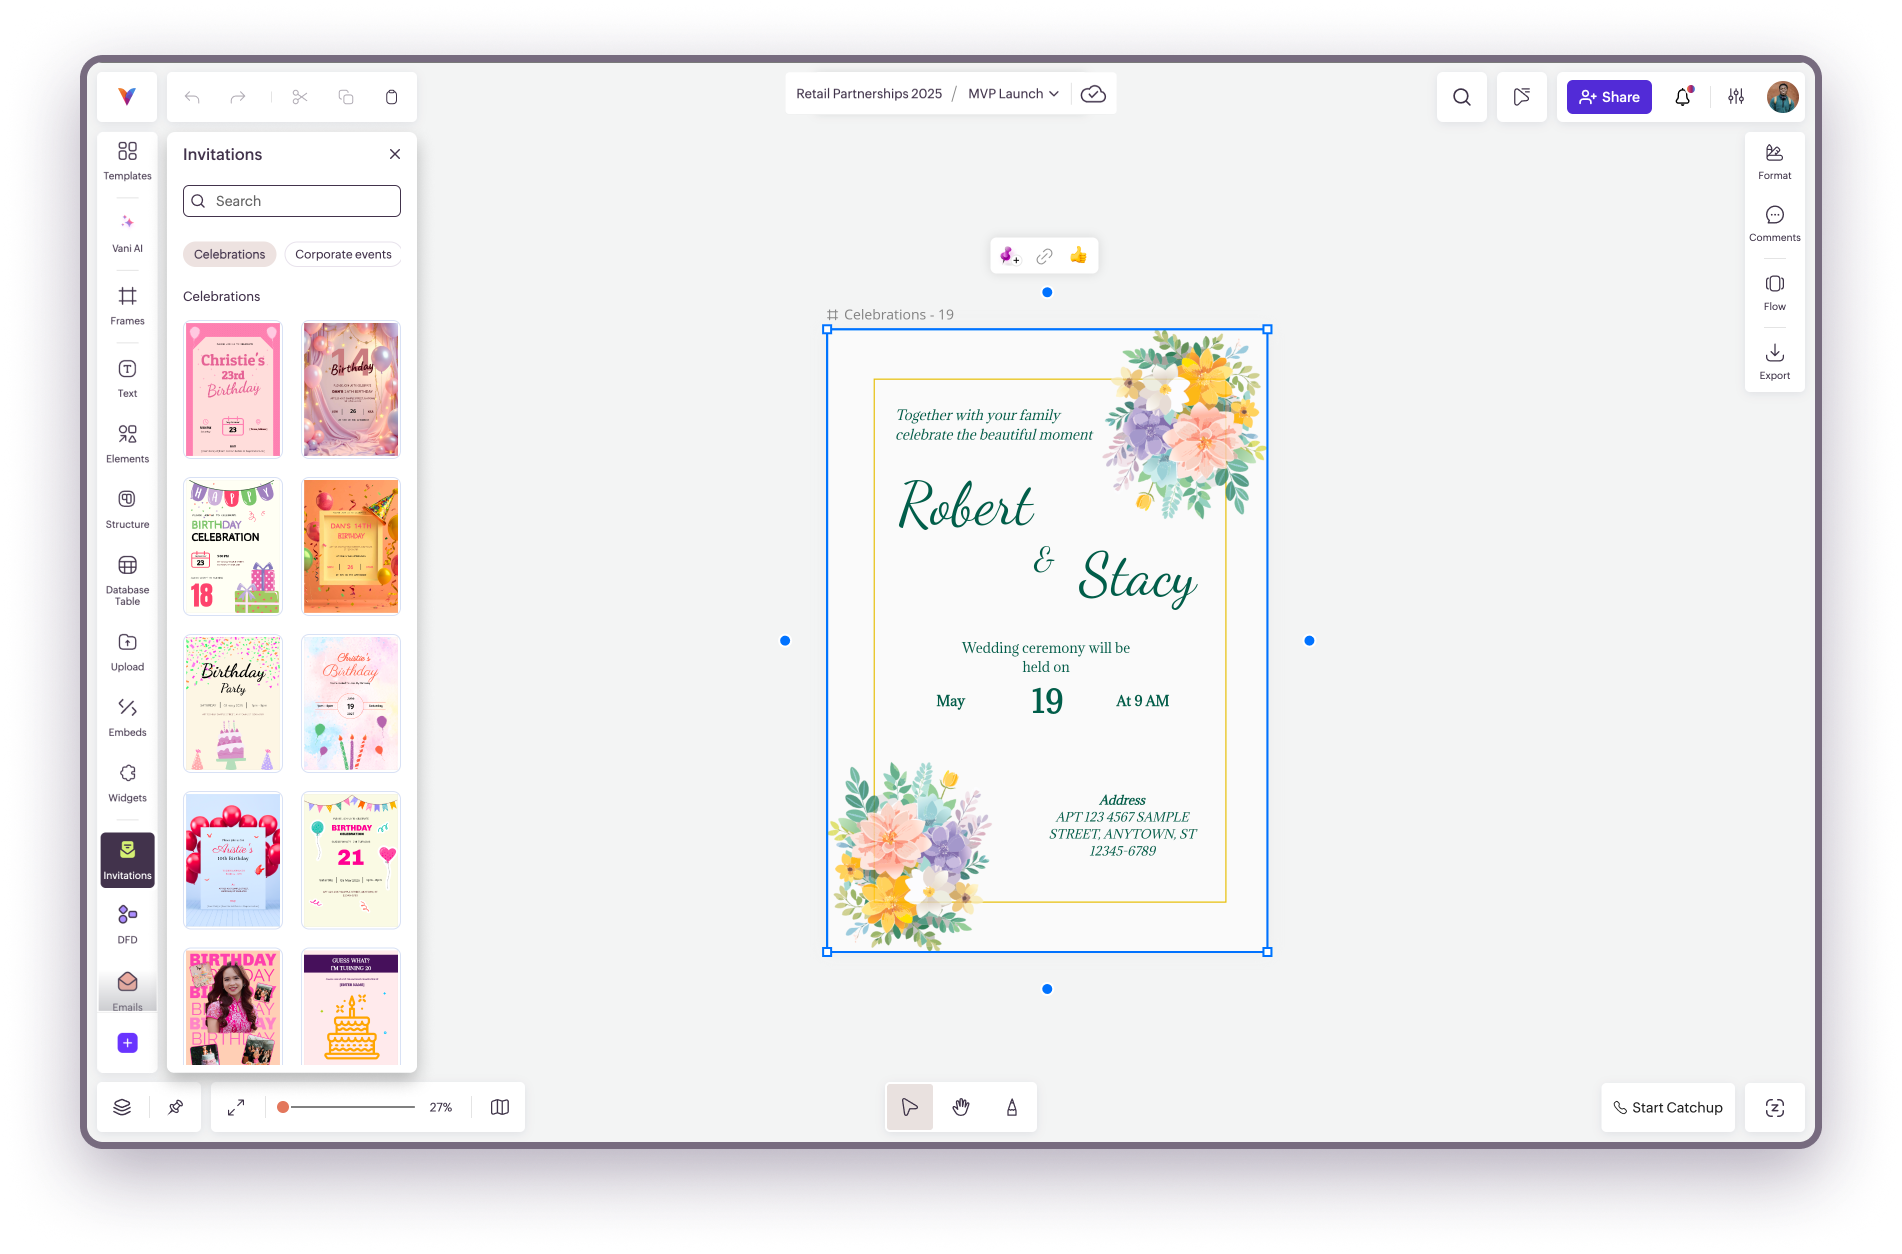Switch to Corporate events category
1902x1254 pixels.
343,254
